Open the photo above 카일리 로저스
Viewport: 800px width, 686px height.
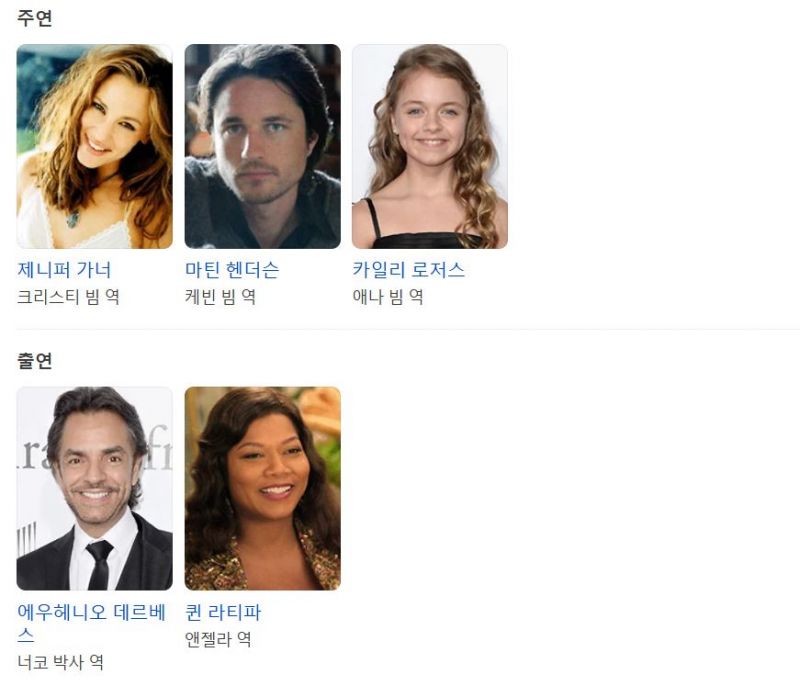point(430,146)
